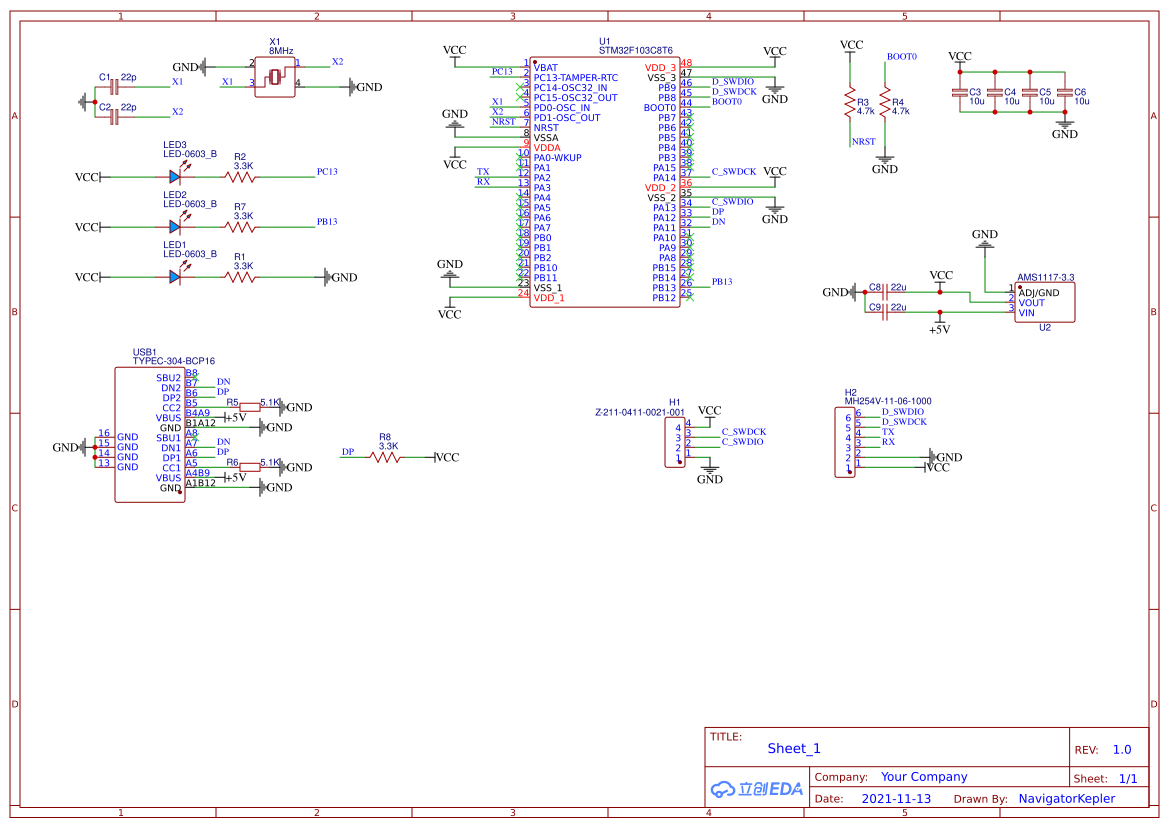Select the PC13 net label beside R2

point(327,172)
